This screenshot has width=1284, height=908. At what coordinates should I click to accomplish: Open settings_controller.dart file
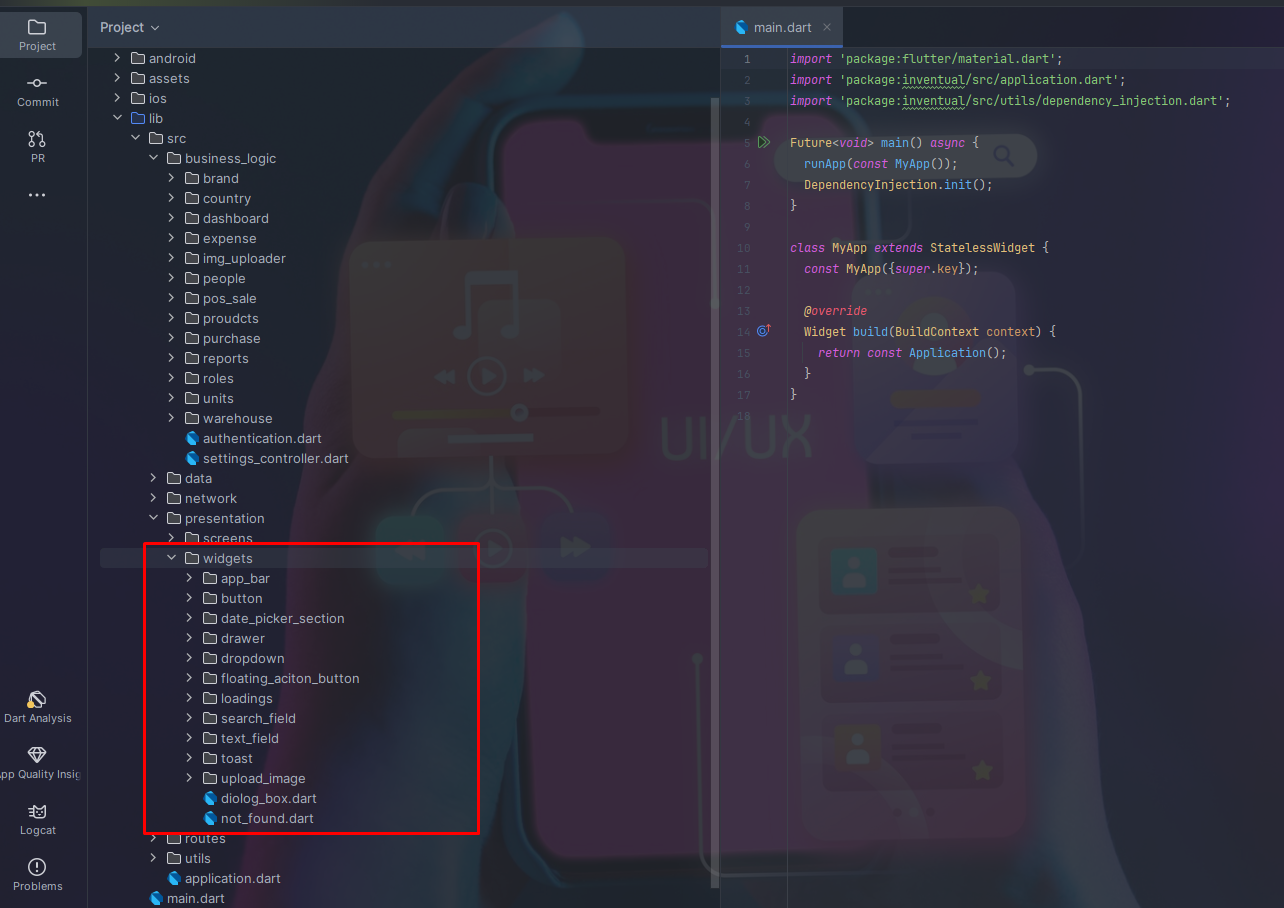275,458
